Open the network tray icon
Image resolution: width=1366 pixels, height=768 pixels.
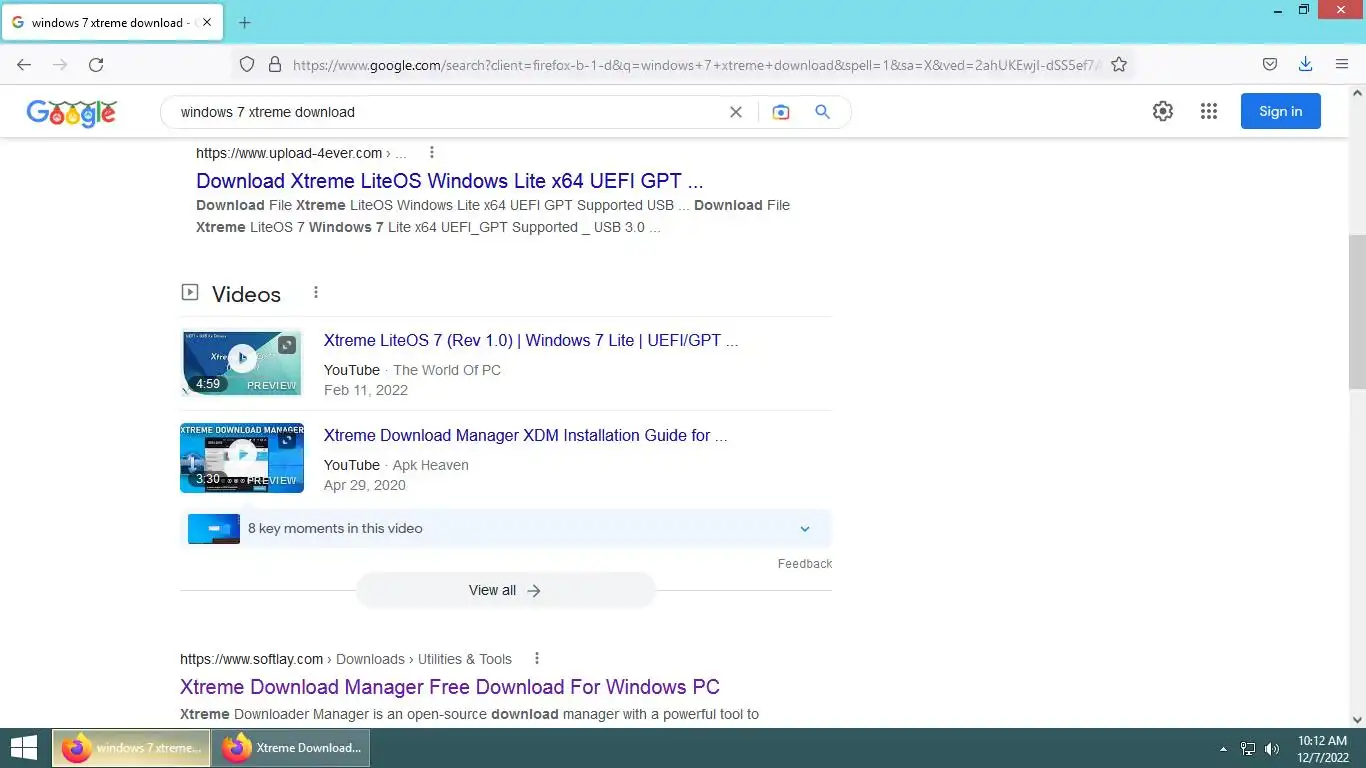tap(1248, 749)
